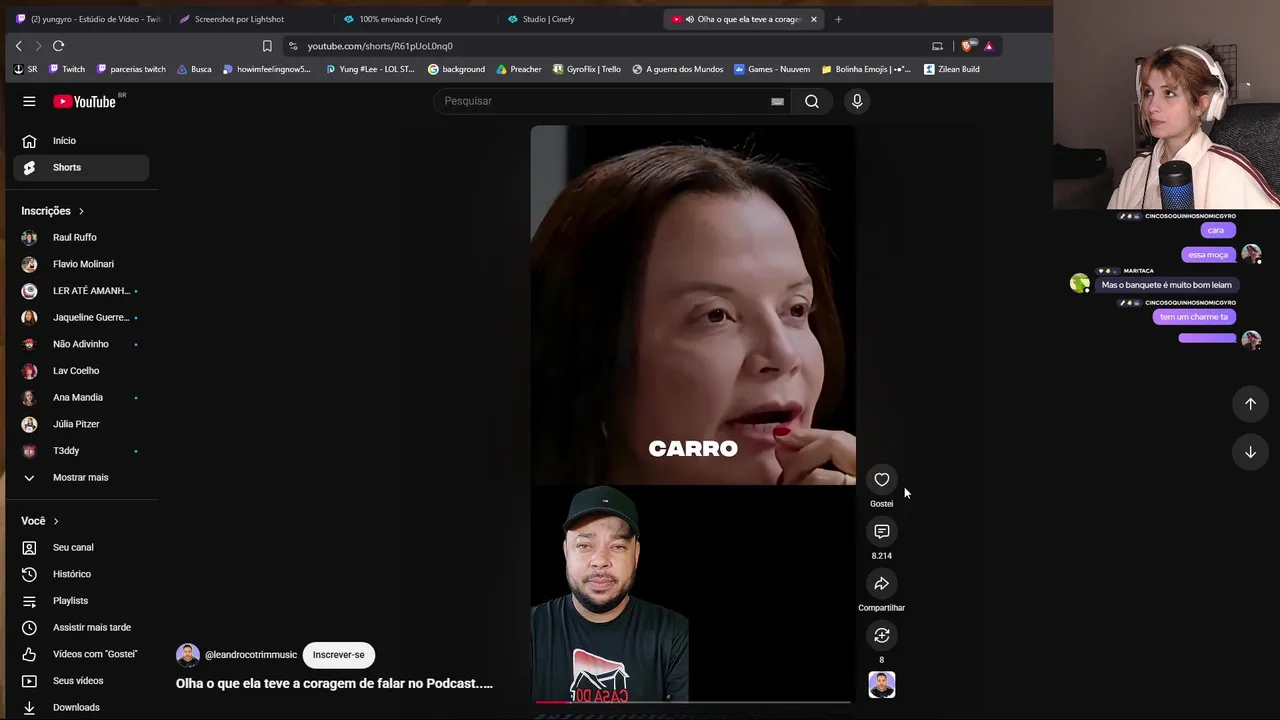
Task: Open Jaqueline Guerre... channel subscription
Action: point(81,318)
